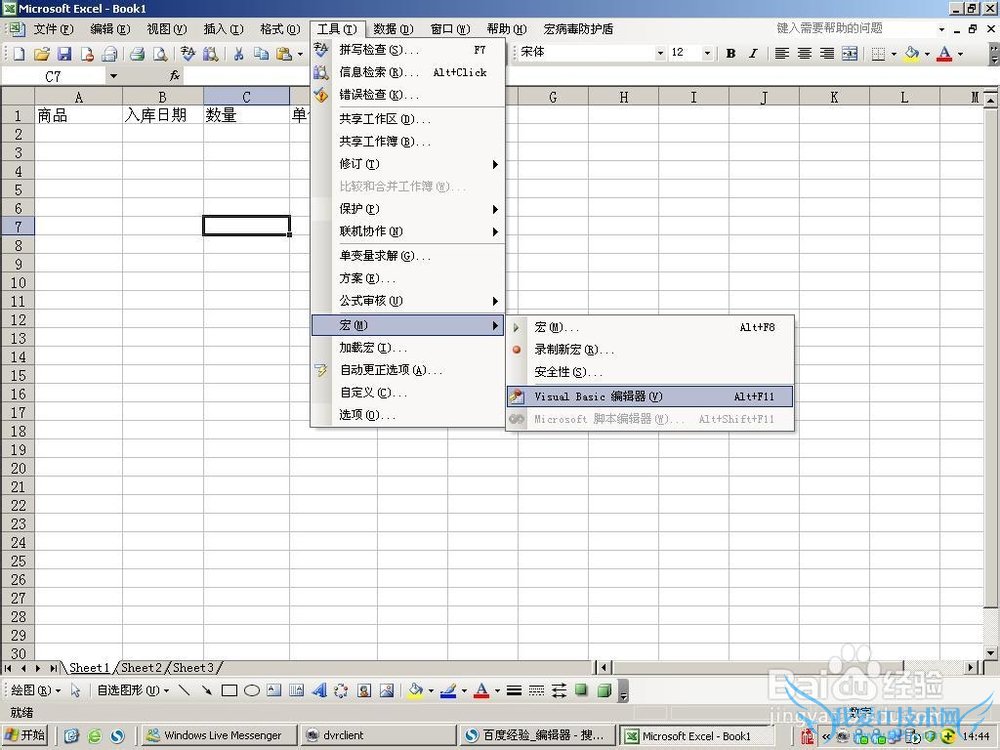This screenshot has height=750, width=1000.
Task: Click the 开始 Start button
Action: click(25, 735)
